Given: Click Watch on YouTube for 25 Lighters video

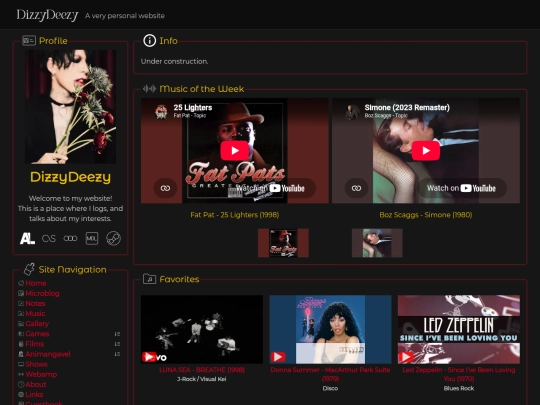Looking at the screenshot, I should pos(270,188).
